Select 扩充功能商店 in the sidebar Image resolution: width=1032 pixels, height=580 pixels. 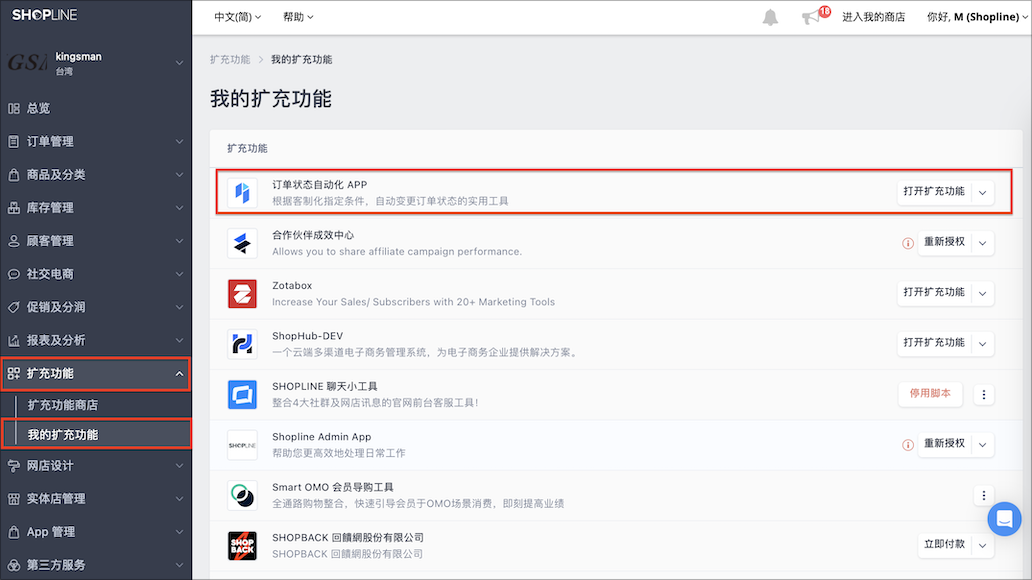coord(63,405)
